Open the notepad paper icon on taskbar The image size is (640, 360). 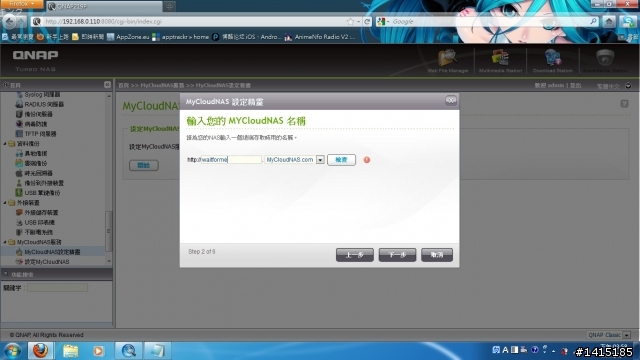click(x=157, y=351)
